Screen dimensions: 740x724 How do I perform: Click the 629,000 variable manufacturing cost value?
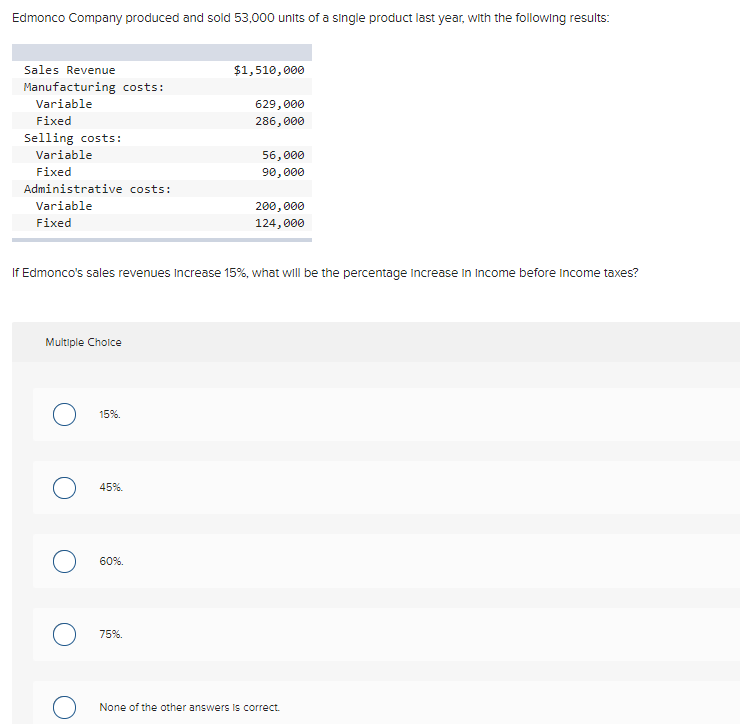(x=280, y=104)
